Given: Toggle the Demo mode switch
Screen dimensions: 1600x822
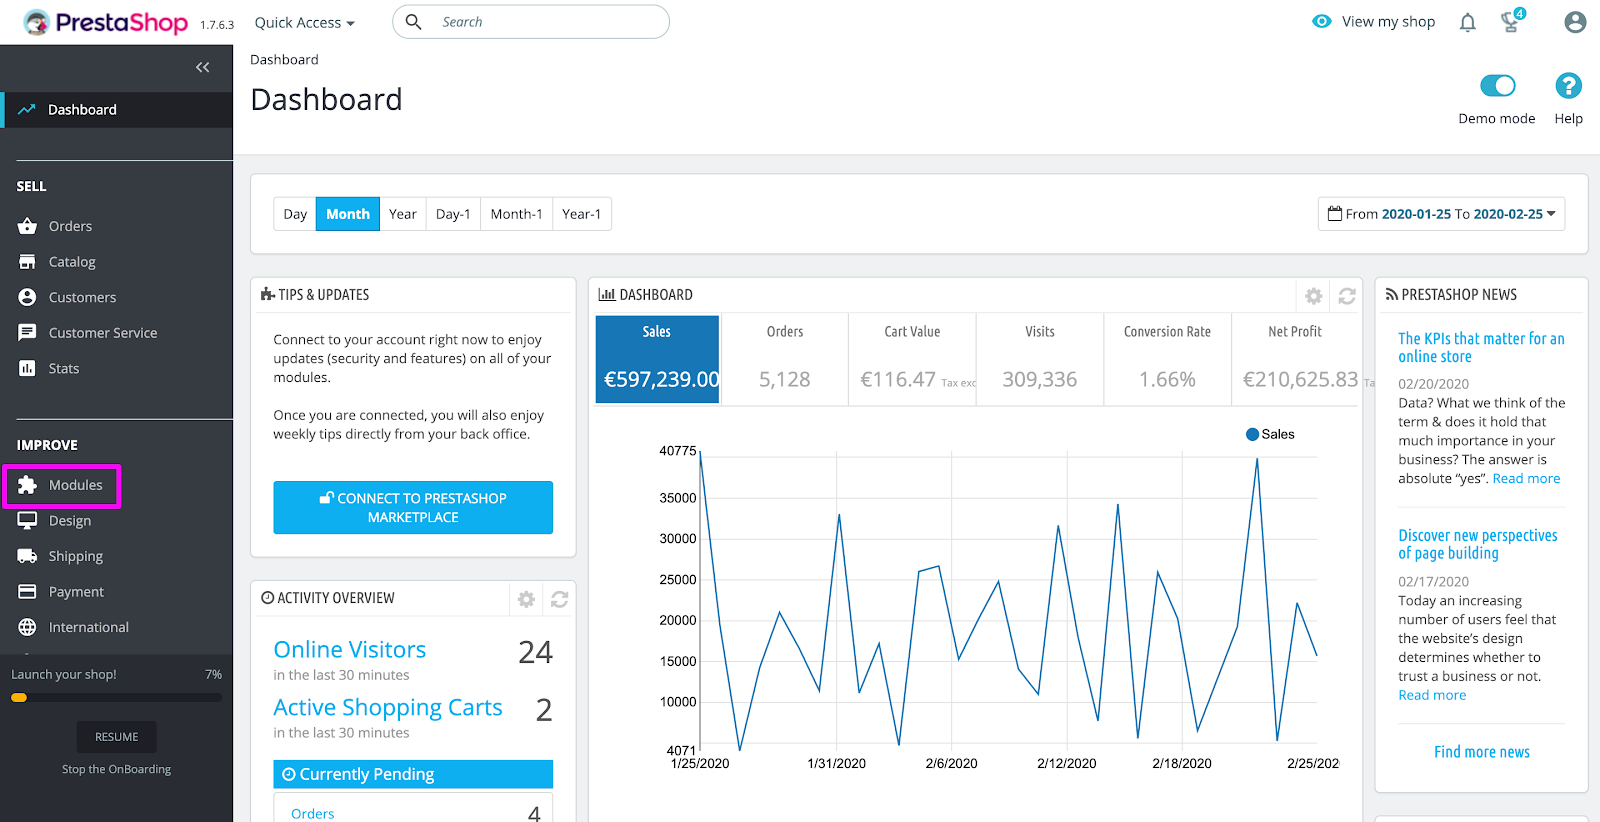Looking at the screenshot, I should pos(1497,86).
